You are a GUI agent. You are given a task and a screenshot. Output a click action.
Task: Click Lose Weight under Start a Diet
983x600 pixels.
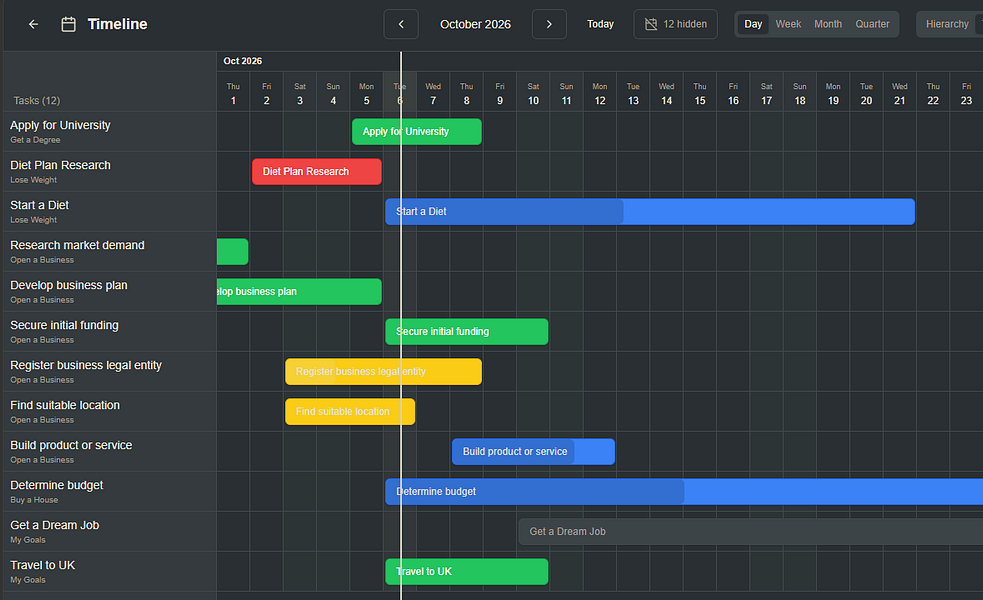point(33,220)
